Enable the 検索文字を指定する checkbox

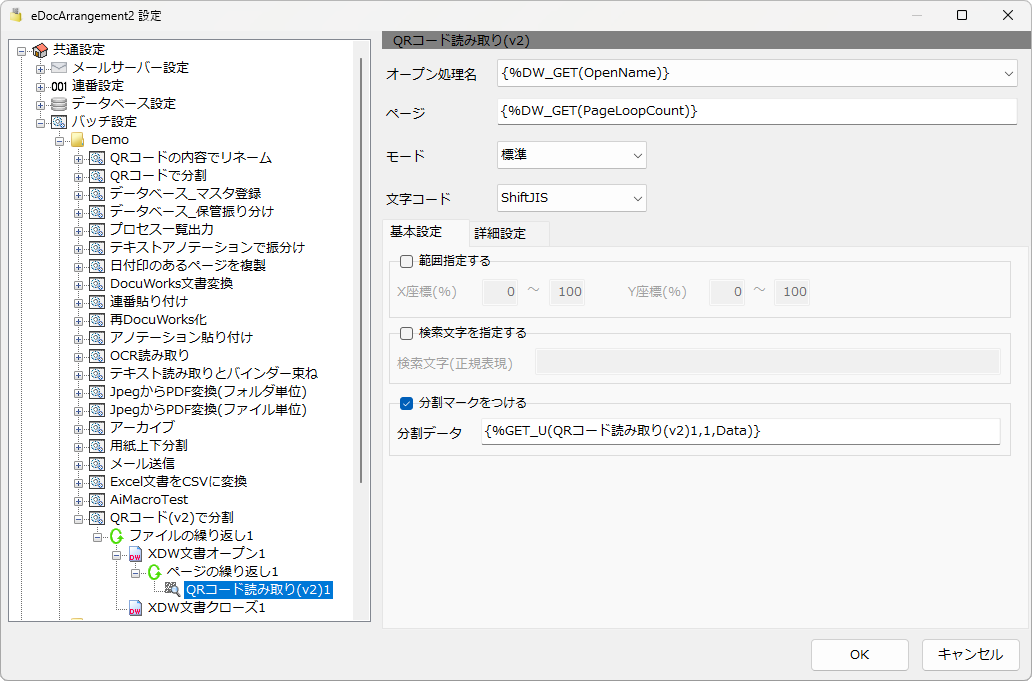click(x=407, y=333)
